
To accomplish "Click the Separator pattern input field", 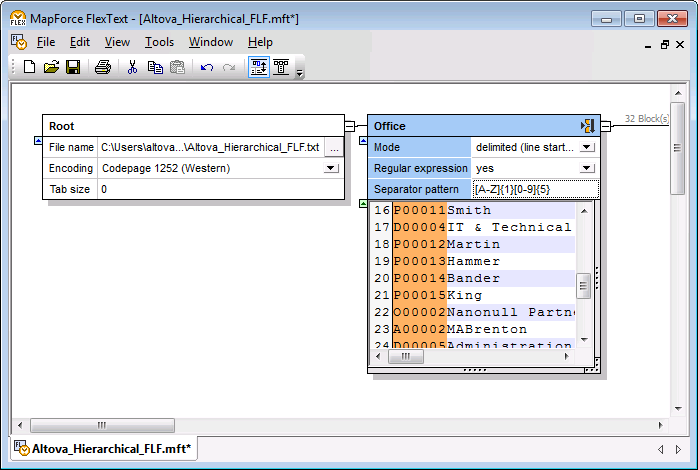I will (534, 189).
